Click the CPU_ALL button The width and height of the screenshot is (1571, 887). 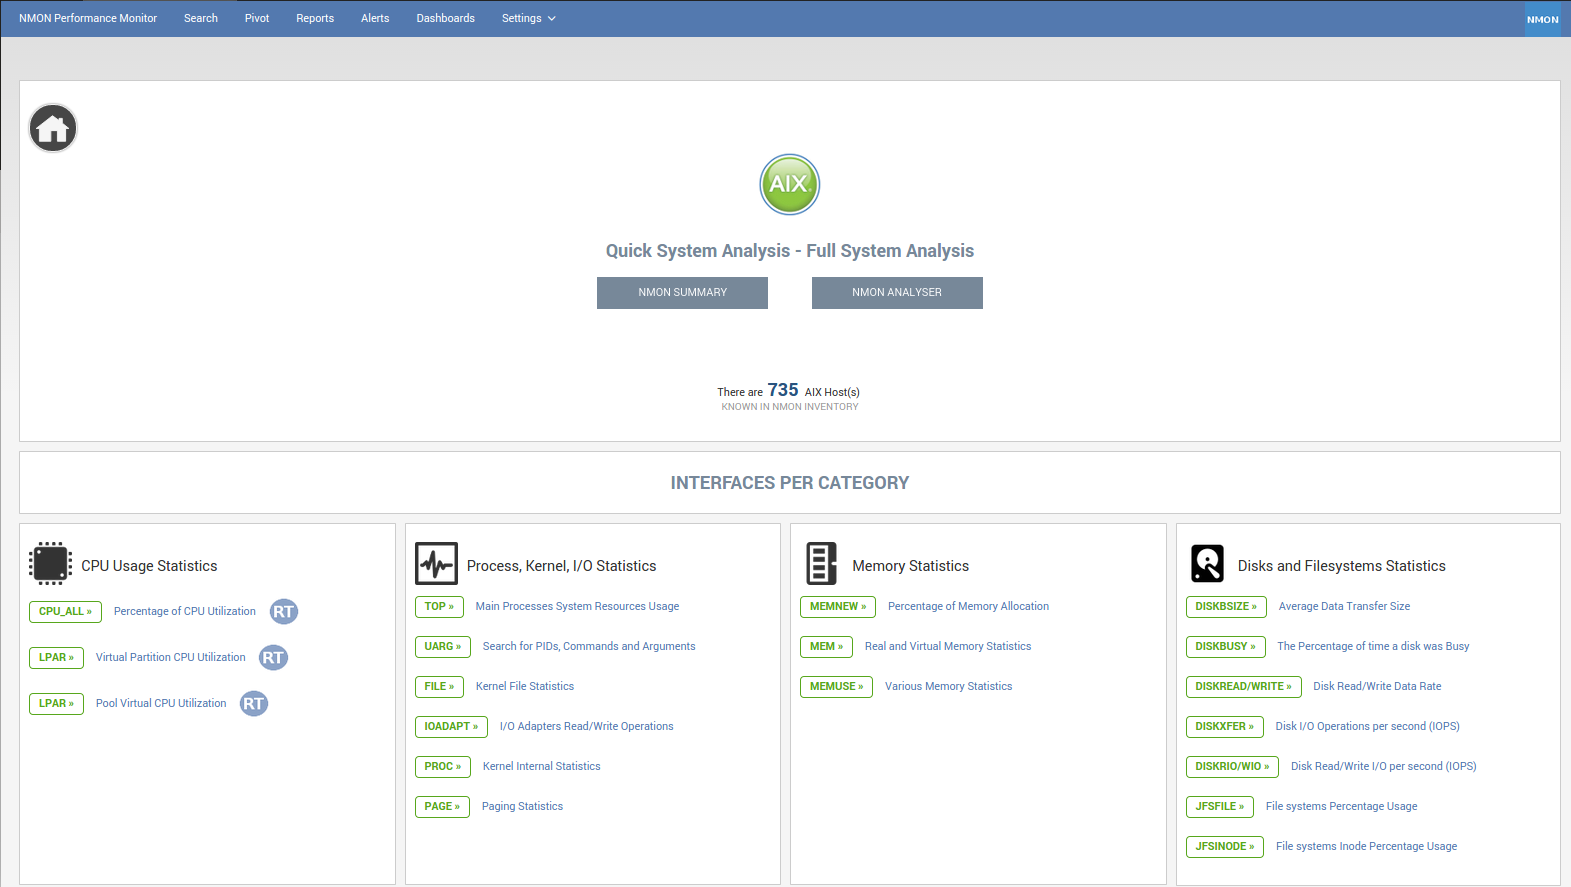[65, 612]
